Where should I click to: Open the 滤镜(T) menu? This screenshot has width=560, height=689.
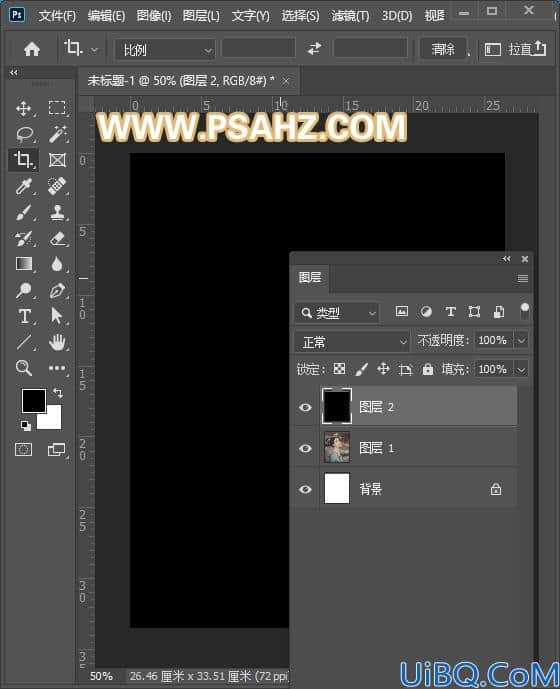click(350, 16)
